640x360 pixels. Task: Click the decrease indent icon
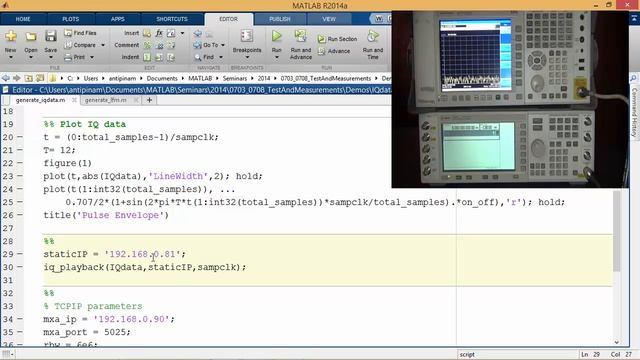coord(171,57)
